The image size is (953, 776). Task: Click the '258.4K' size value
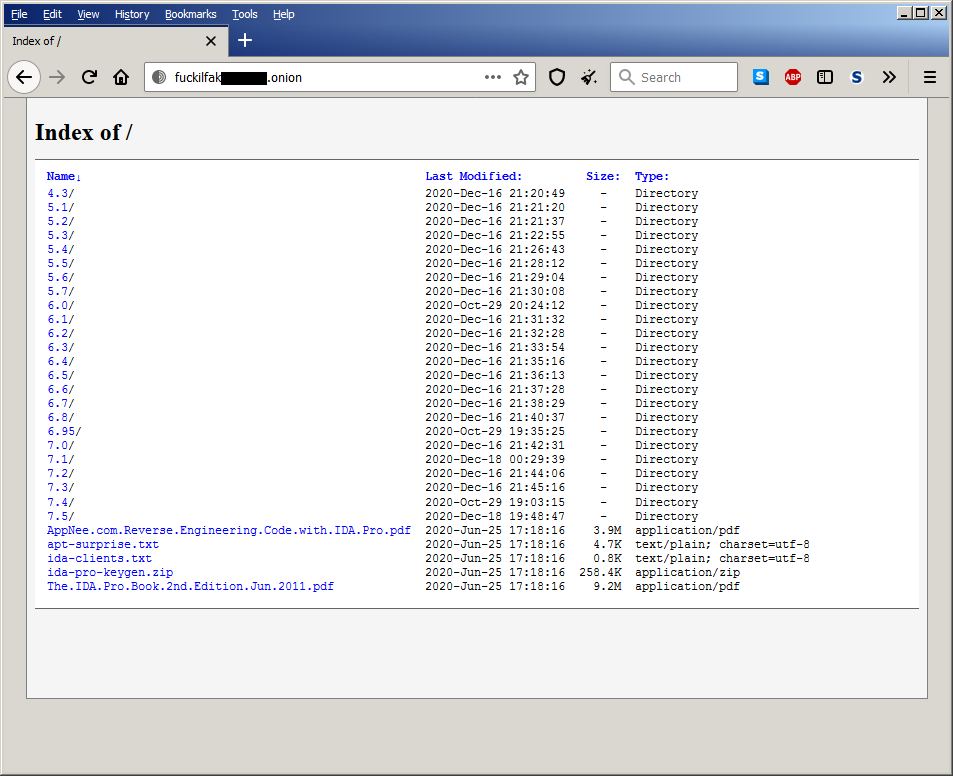(x=600, y=572)
